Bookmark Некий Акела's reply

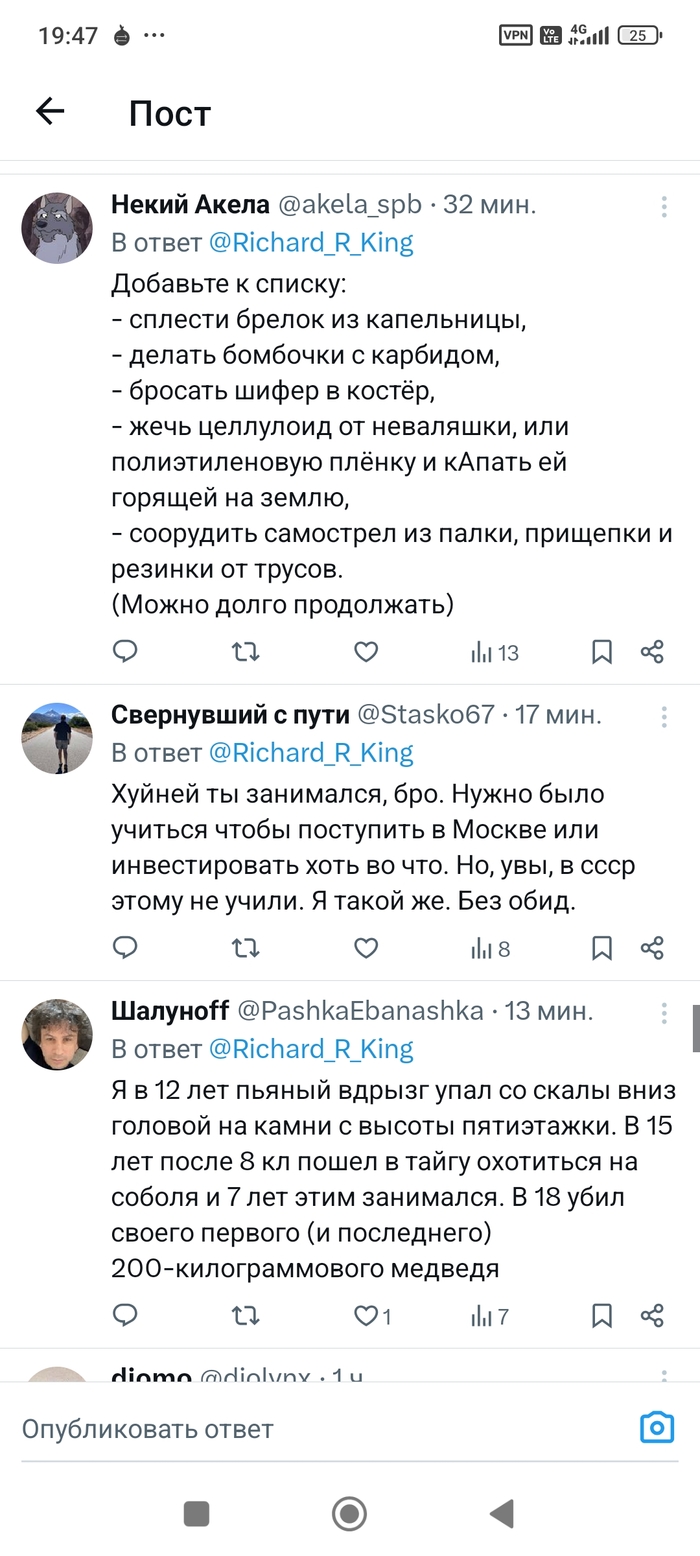coord(602,653)
